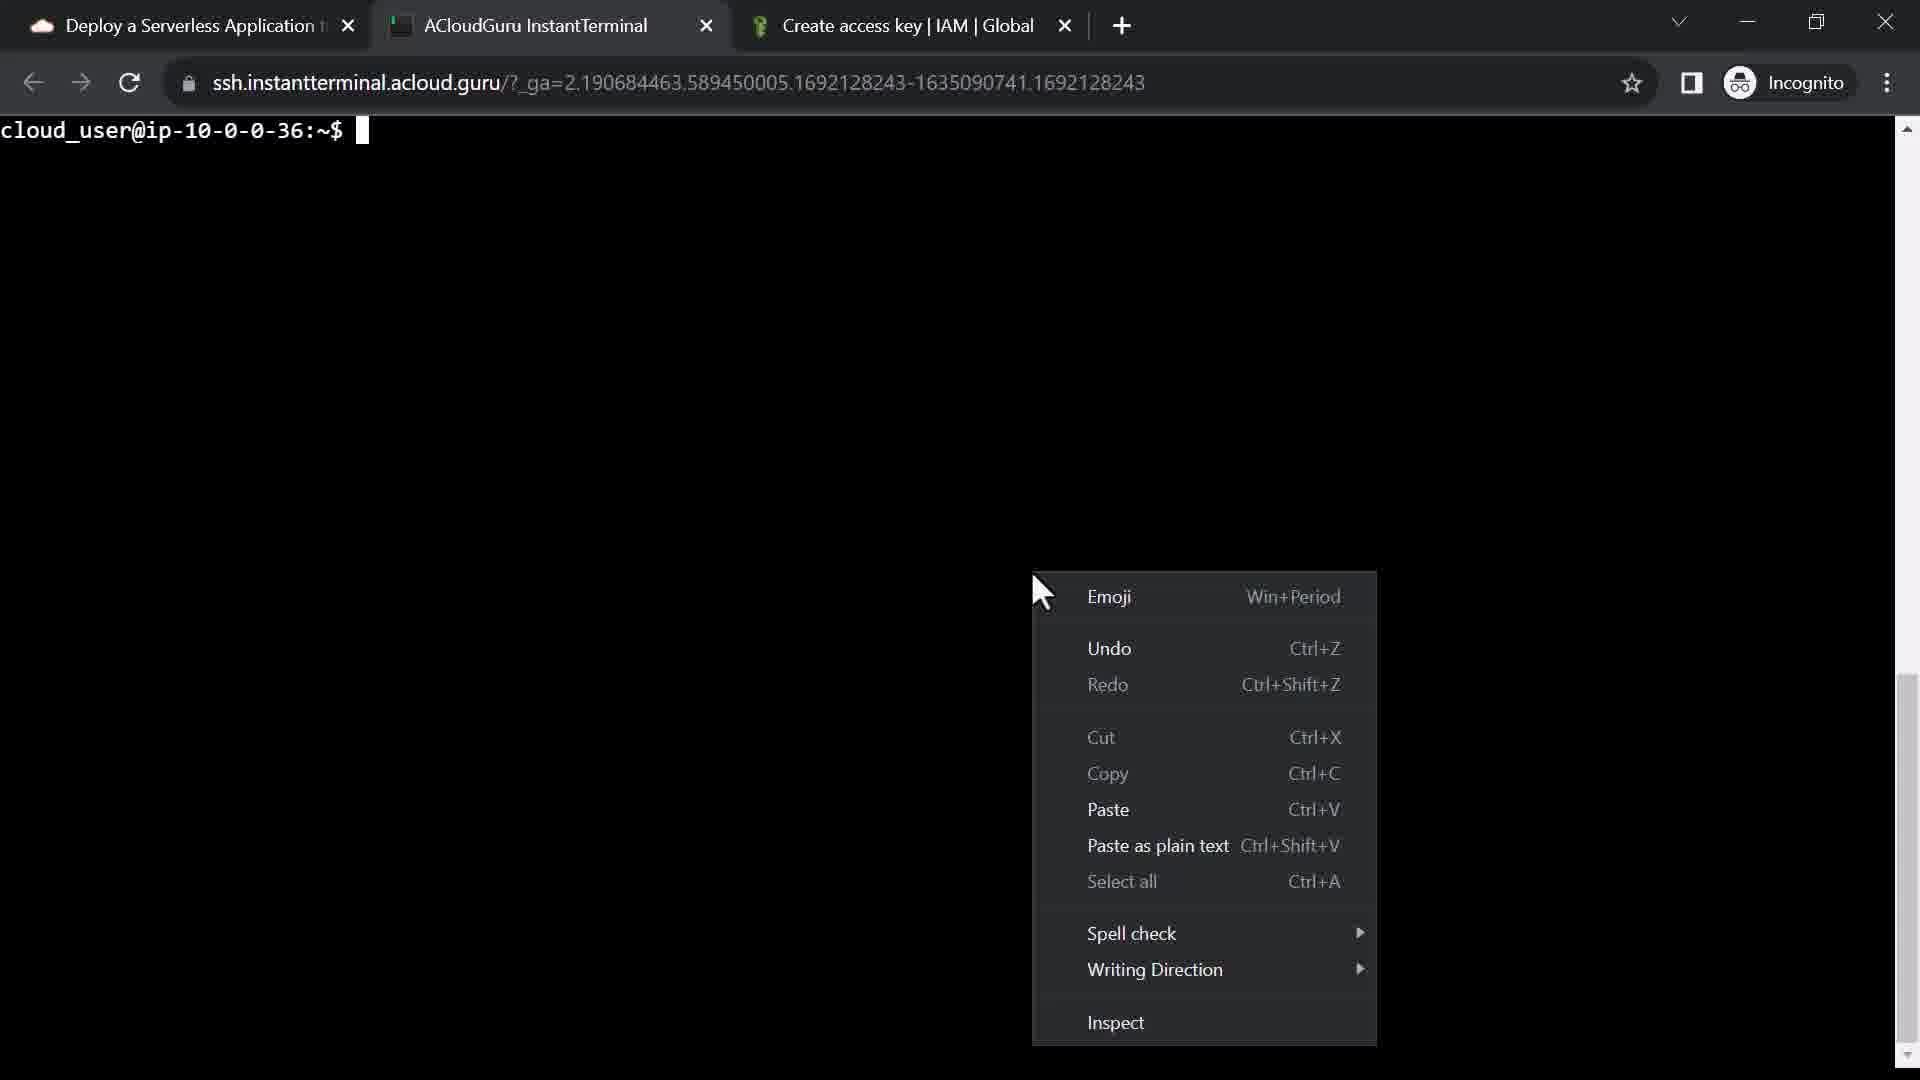Open a new tab with the plus icon
This screenshot has height=1080, width=1920.
point(1122,26)
